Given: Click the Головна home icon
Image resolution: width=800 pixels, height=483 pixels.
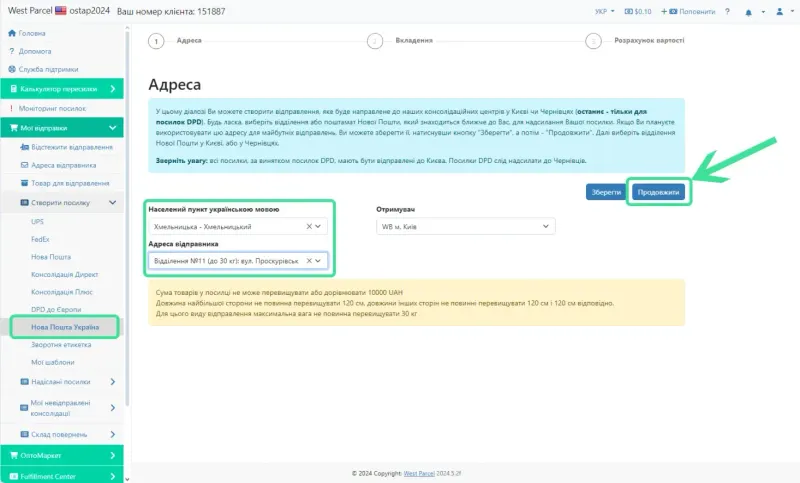Looking at the screenshot, I should [x=12, y=33].
